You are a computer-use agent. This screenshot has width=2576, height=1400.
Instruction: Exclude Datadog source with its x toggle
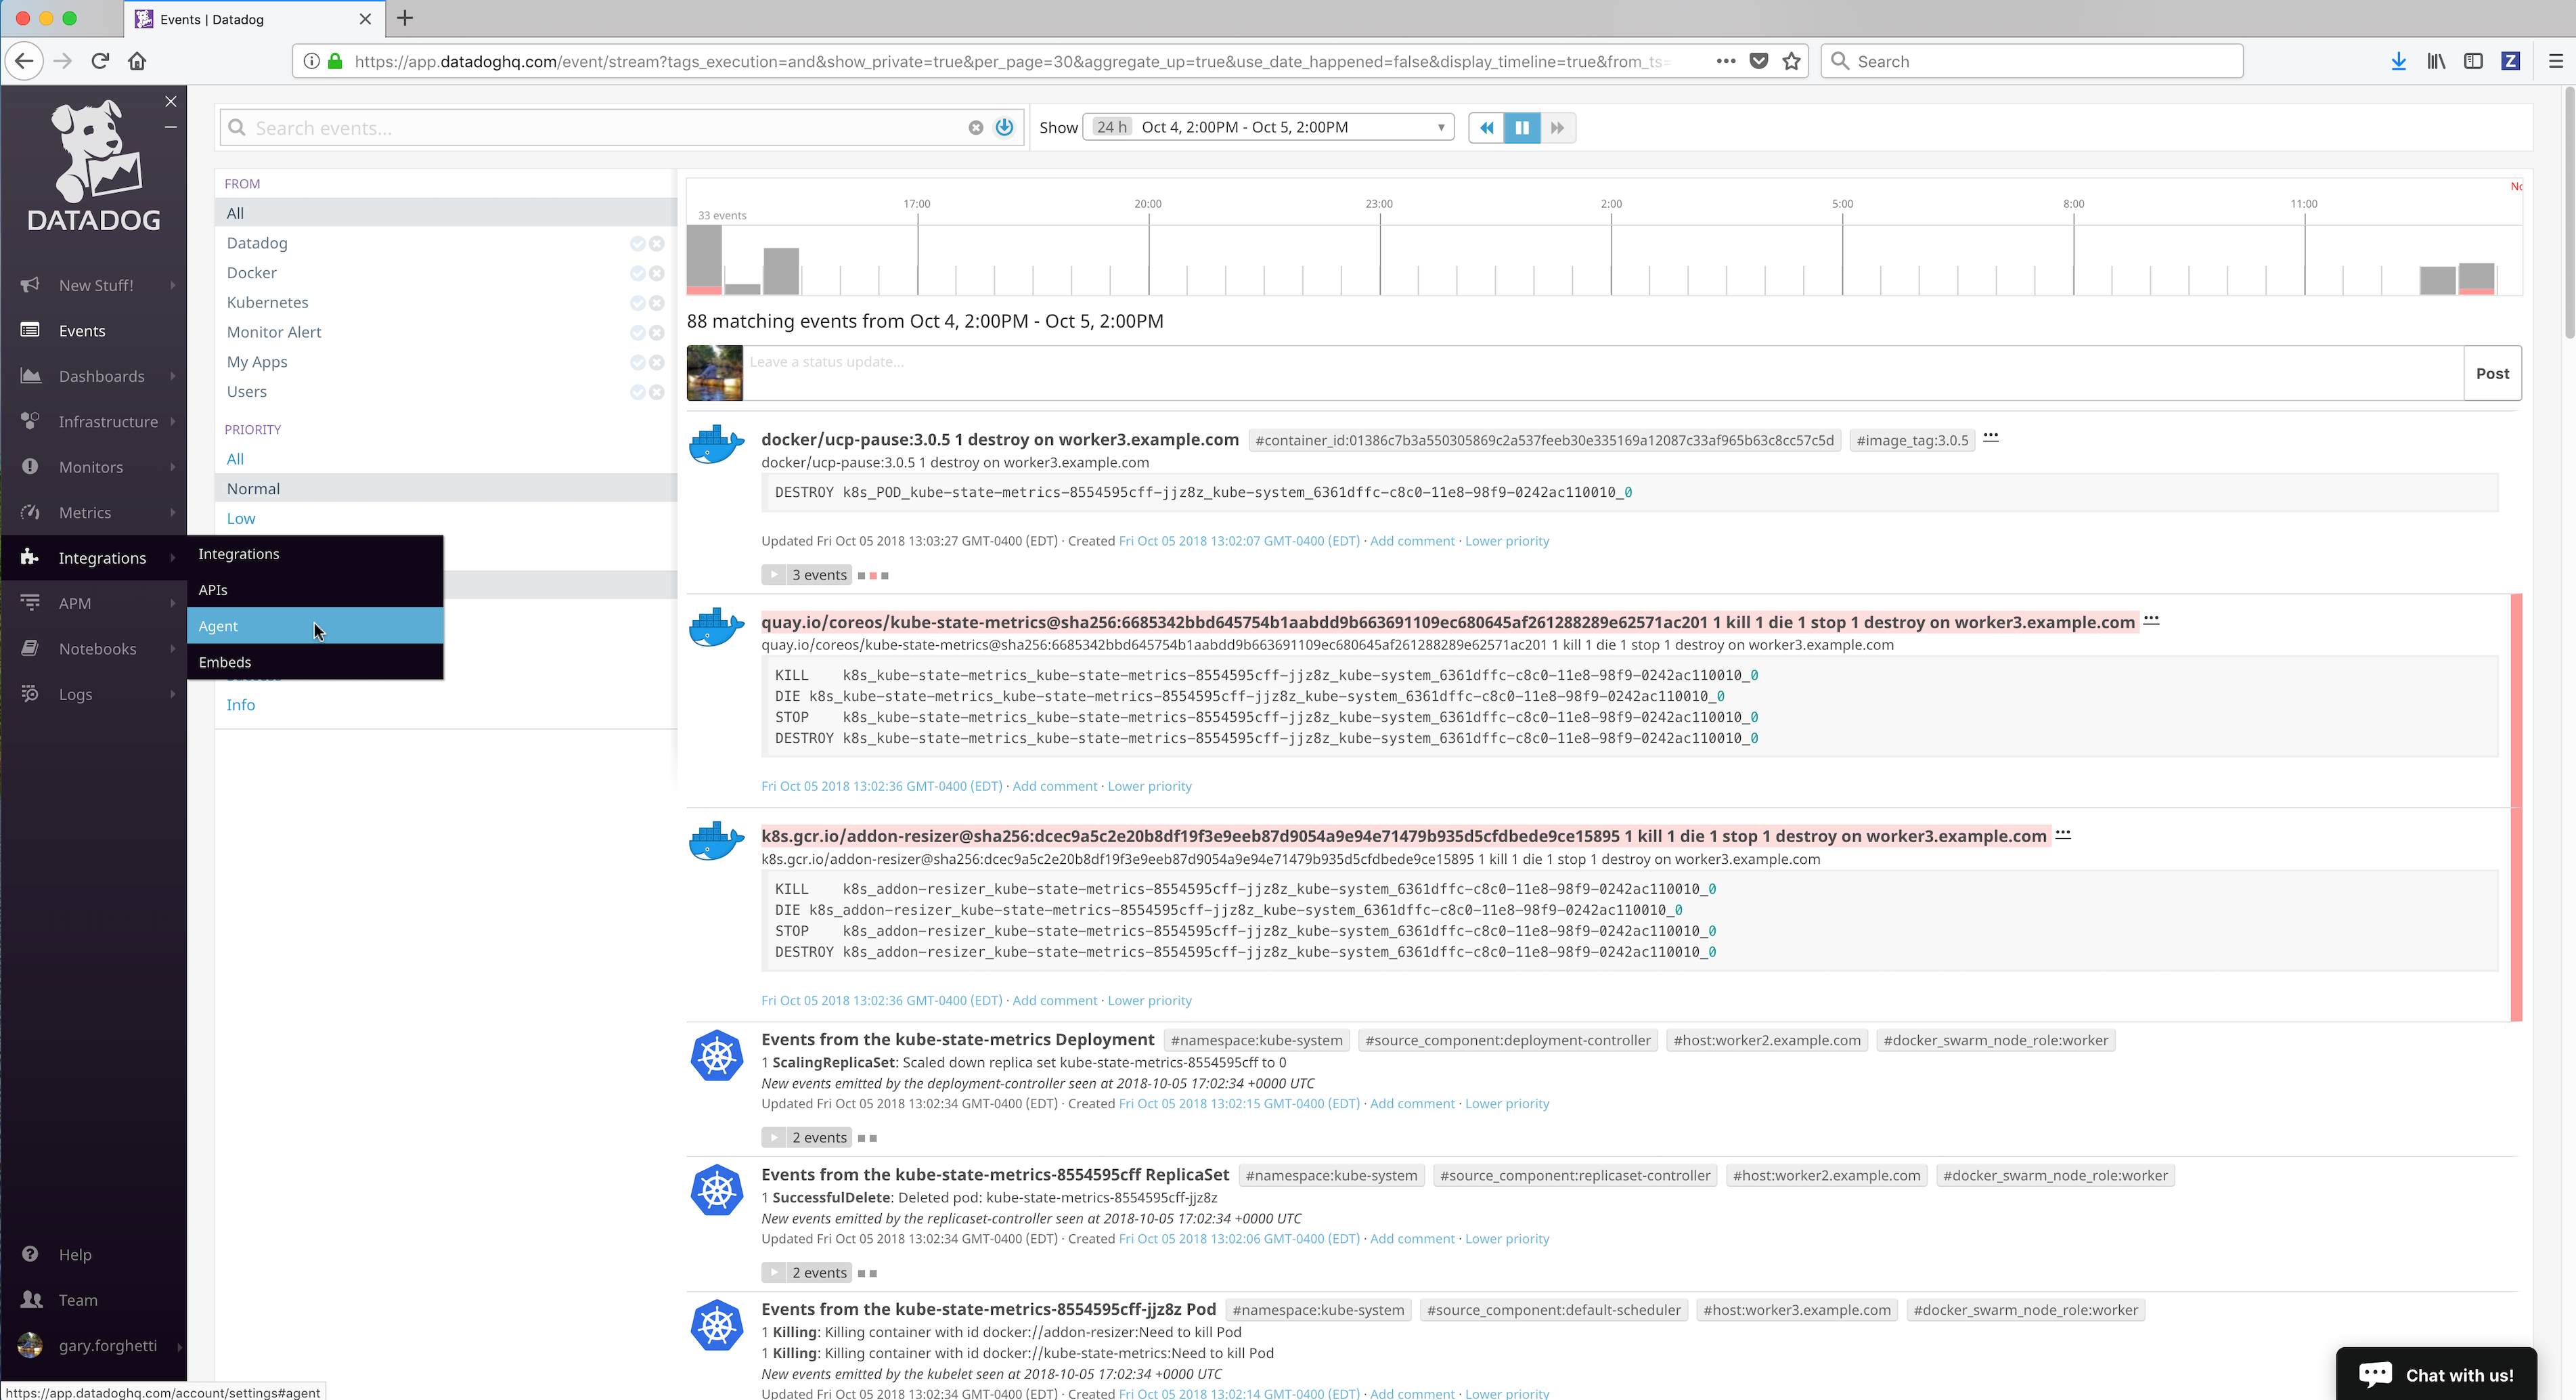tap(656, 243)
